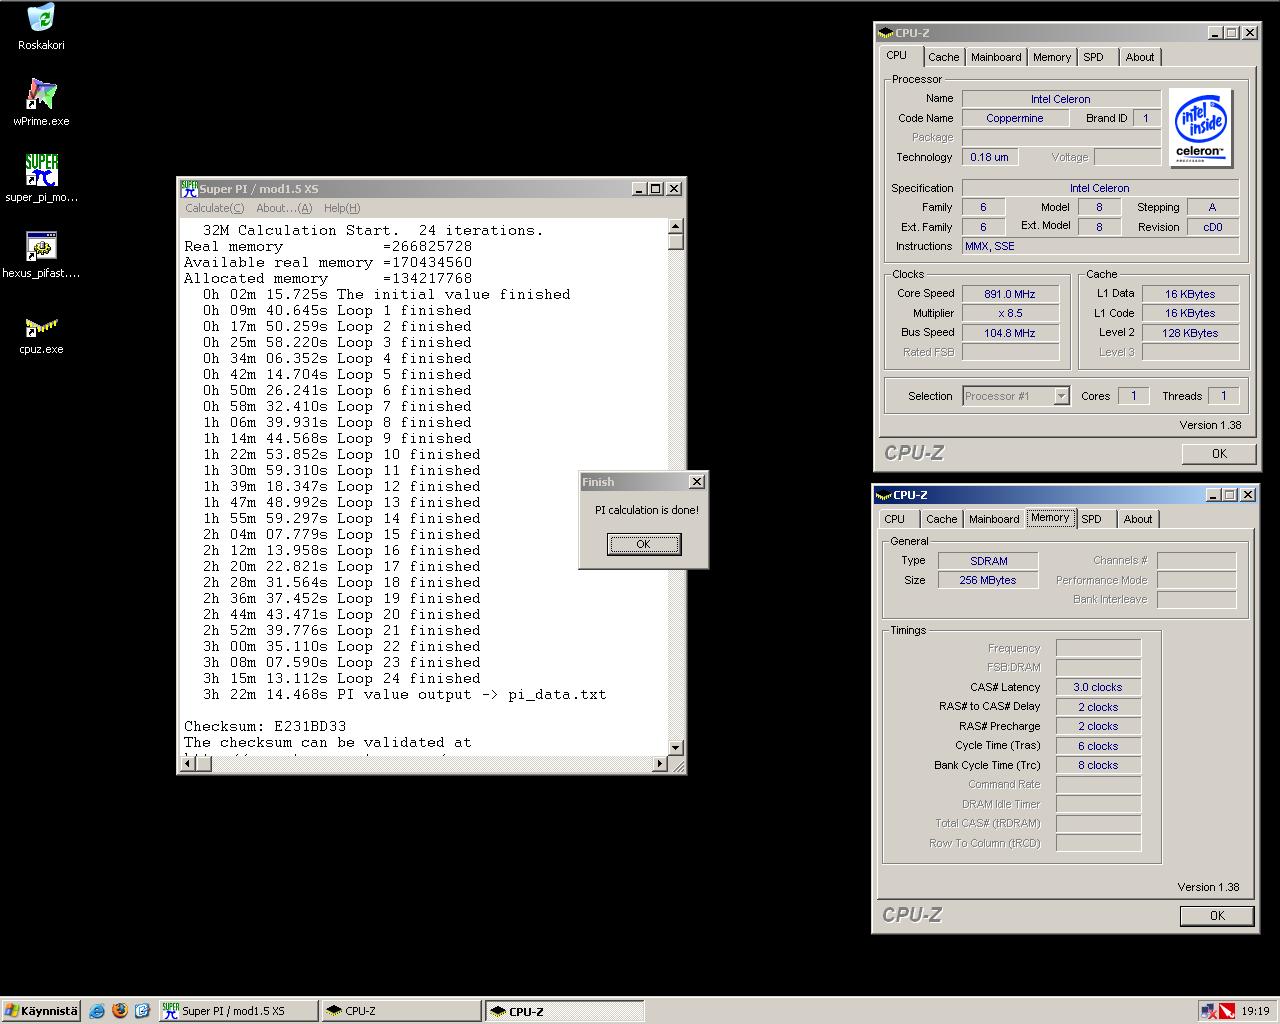Click the third quick launch icon

tap(142, 1011)
